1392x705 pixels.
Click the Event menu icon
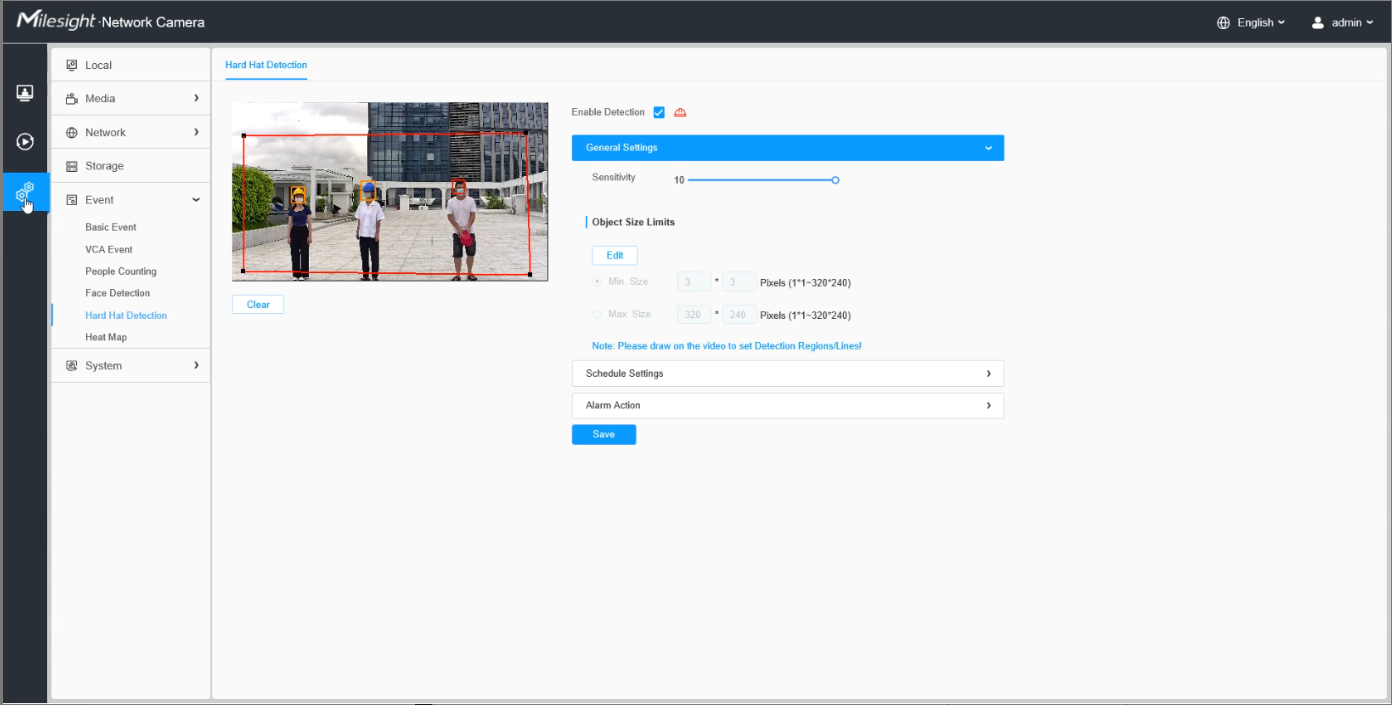[71, 200]
